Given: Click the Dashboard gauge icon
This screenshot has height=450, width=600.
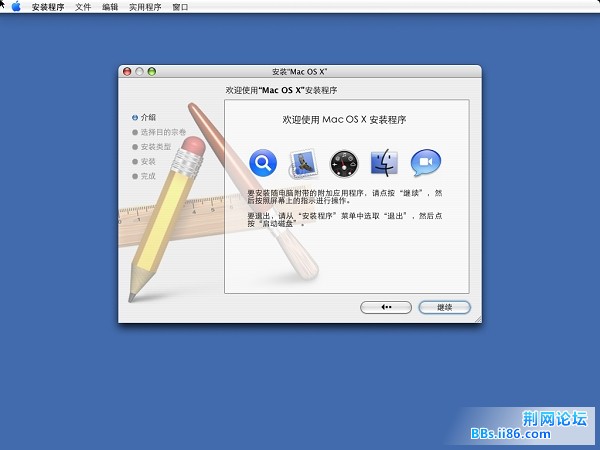Looking at the screenshot, I should [x=344, y=164].
